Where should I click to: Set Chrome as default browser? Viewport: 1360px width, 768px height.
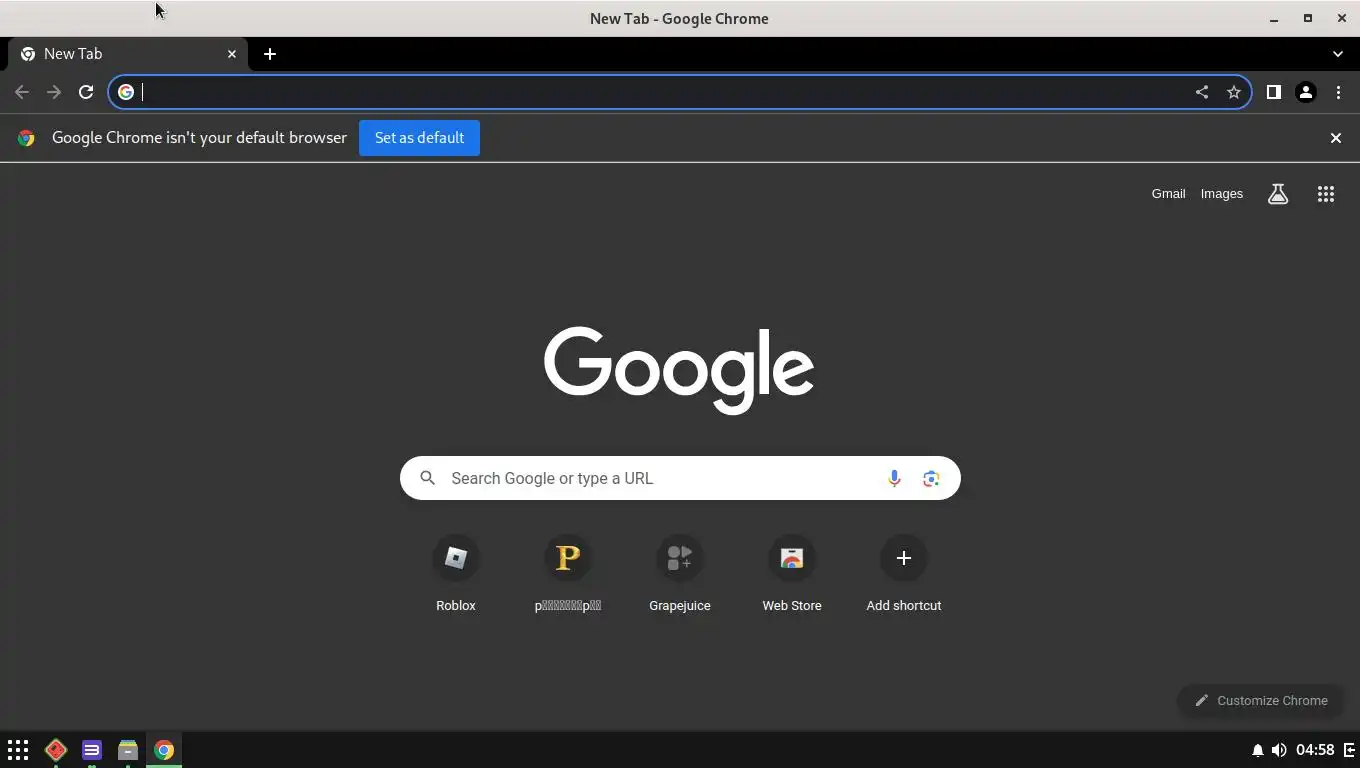419,138
